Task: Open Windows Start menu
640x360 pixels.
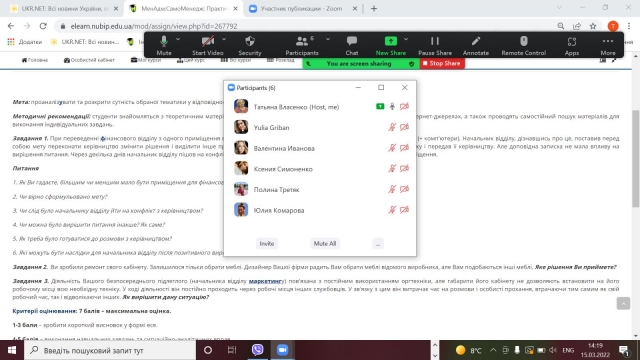Action: 12,350
